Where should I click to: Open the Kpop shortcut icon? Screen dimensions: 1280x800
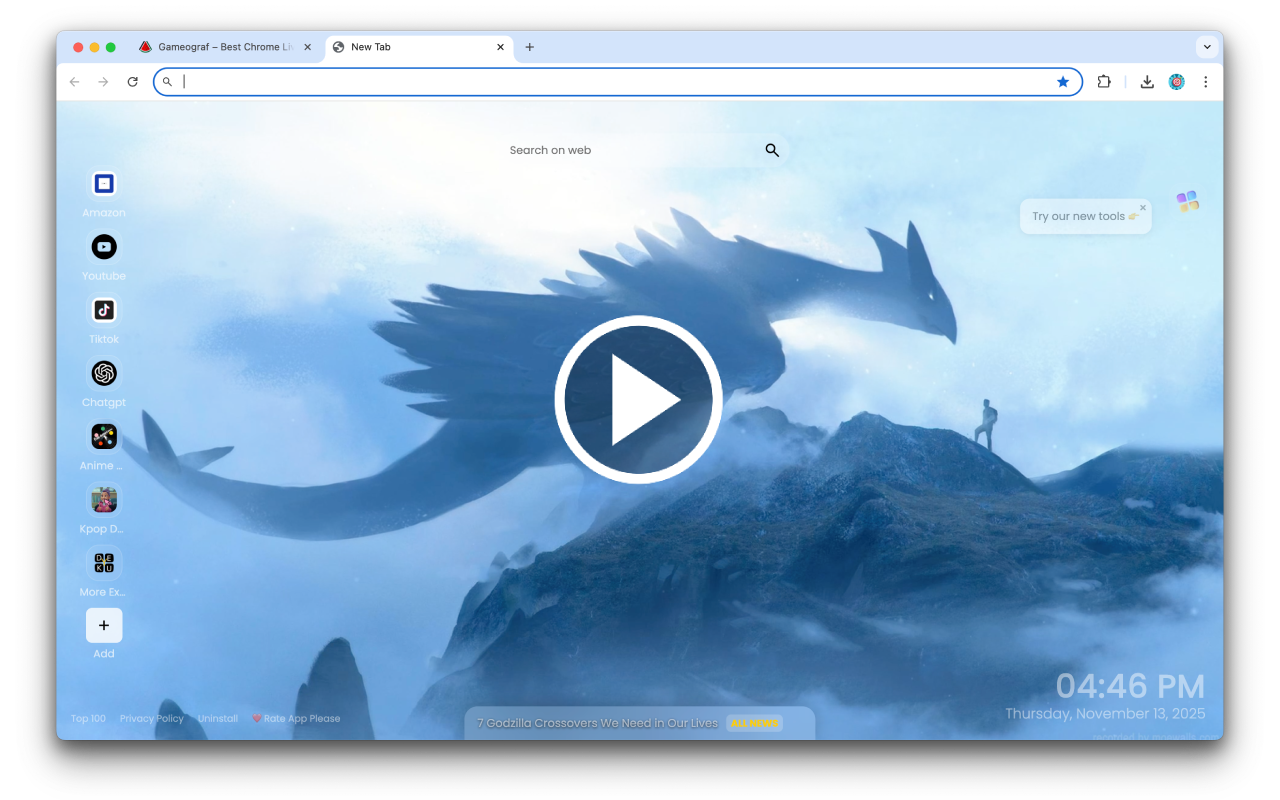click(x=104, y=499)
